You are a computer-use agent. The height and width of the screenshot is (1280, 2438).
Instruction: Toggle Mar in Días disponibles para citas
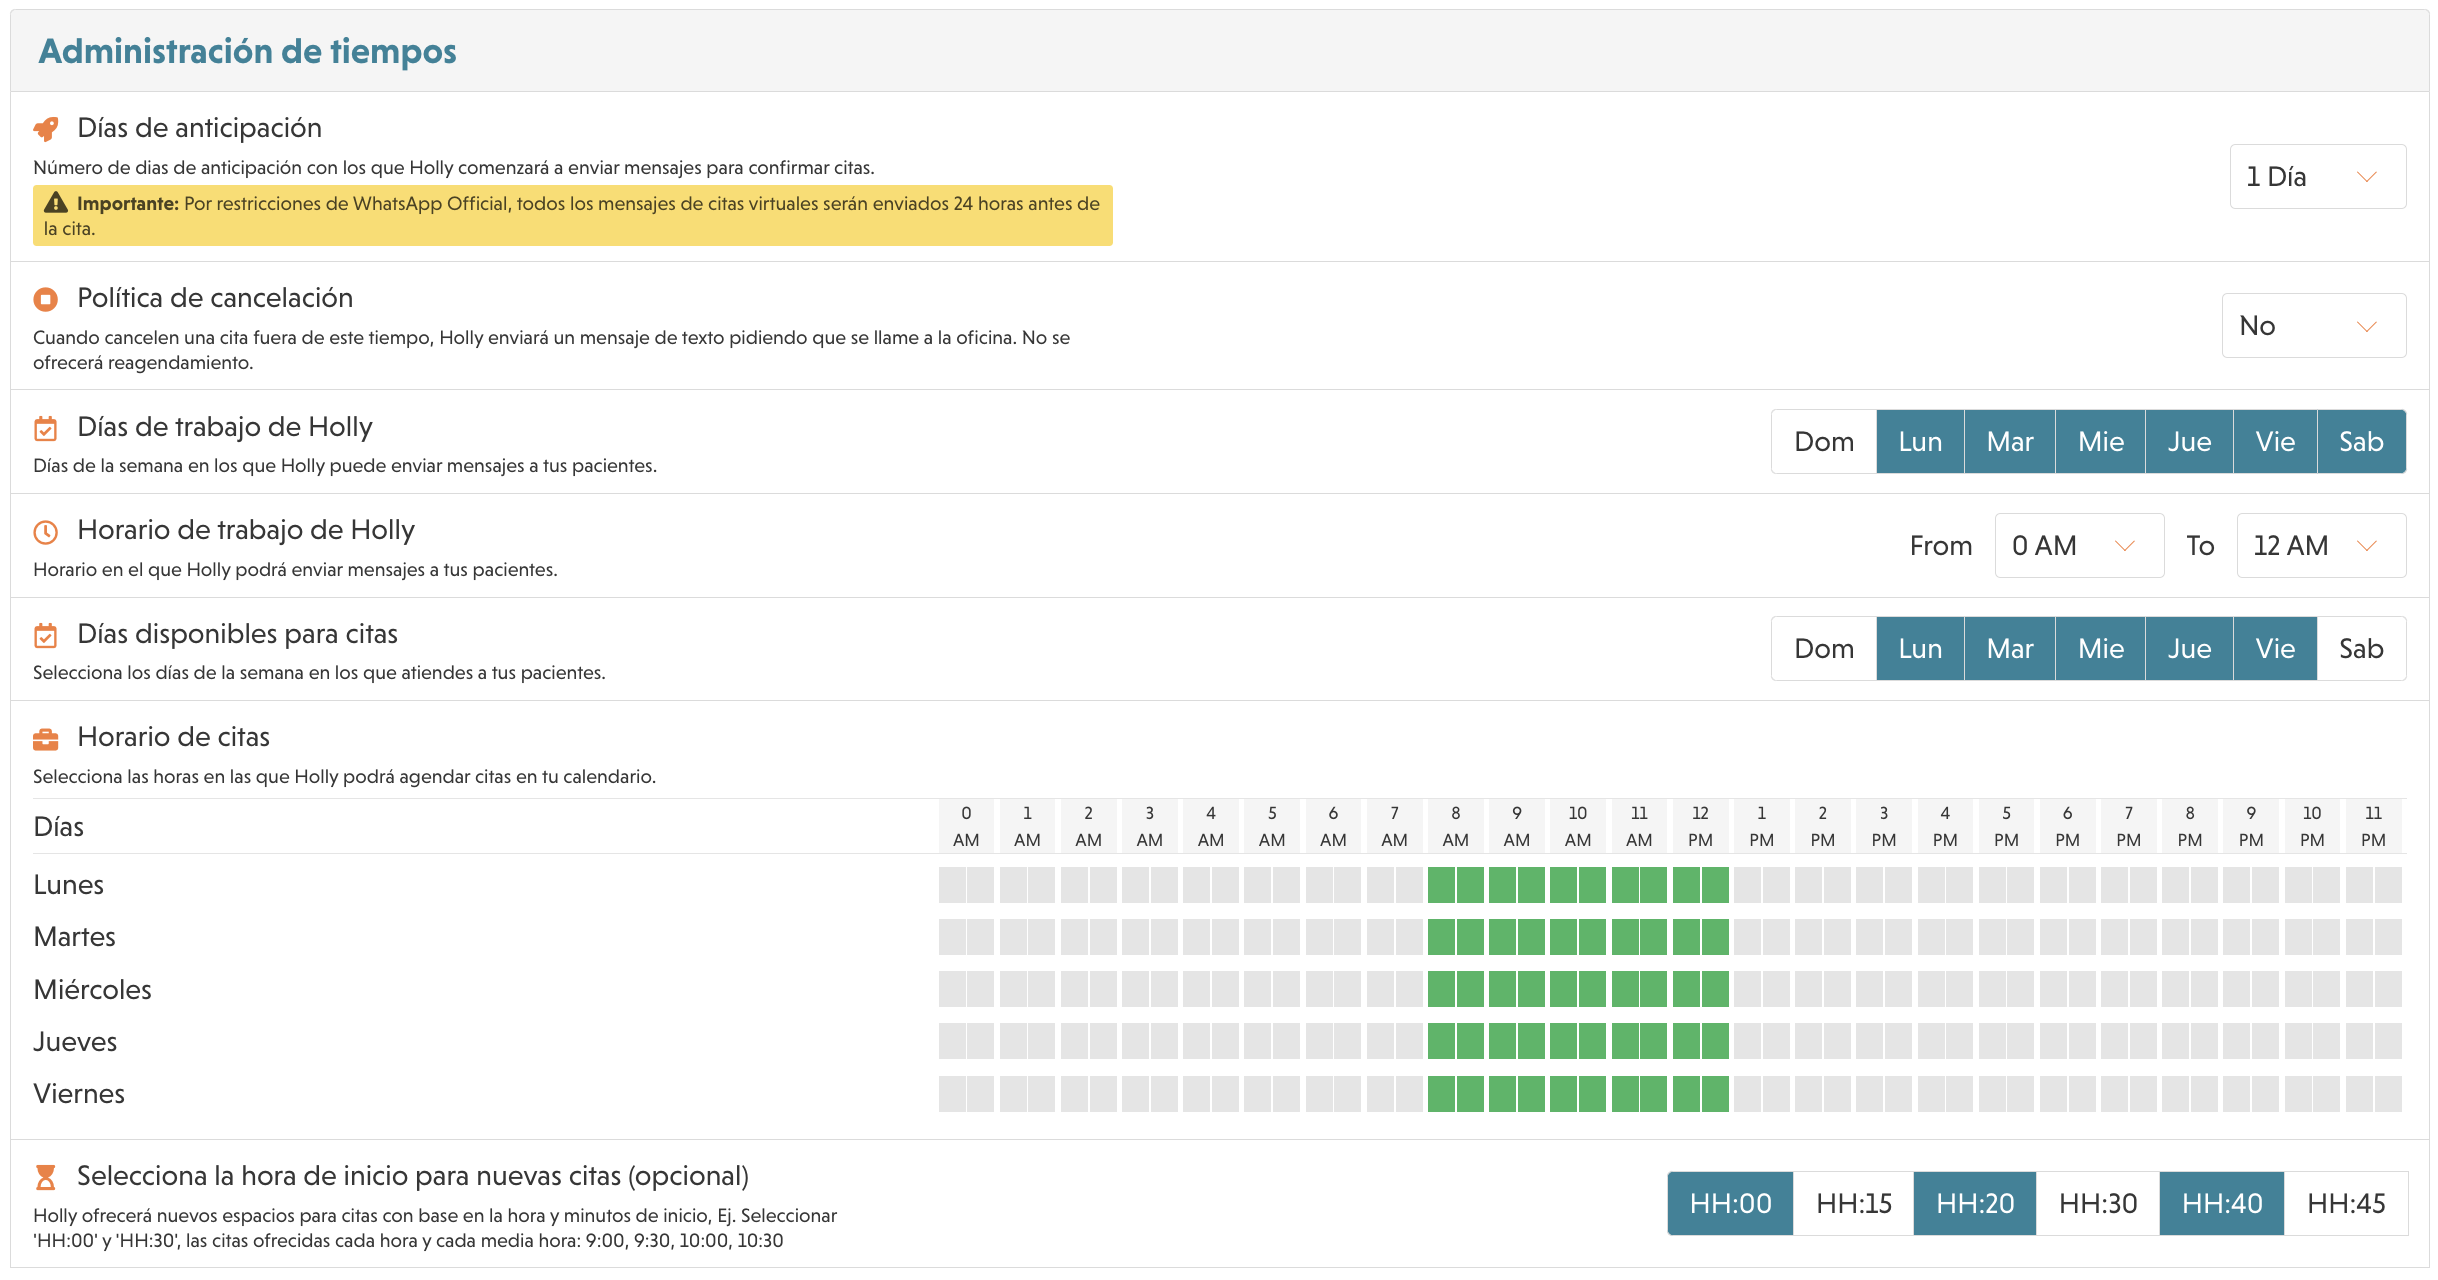tap(2010, 649)
